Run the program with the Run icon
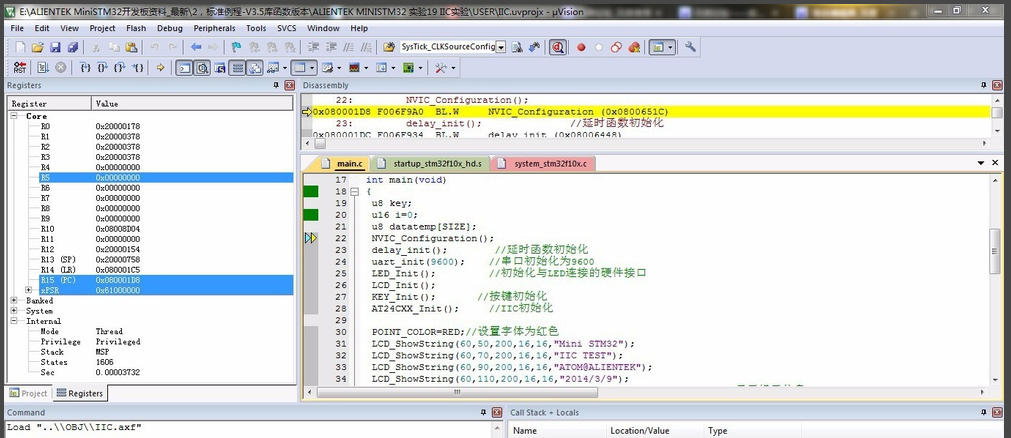This screenshot has width=1011, height=438. (x=42, y=68)
